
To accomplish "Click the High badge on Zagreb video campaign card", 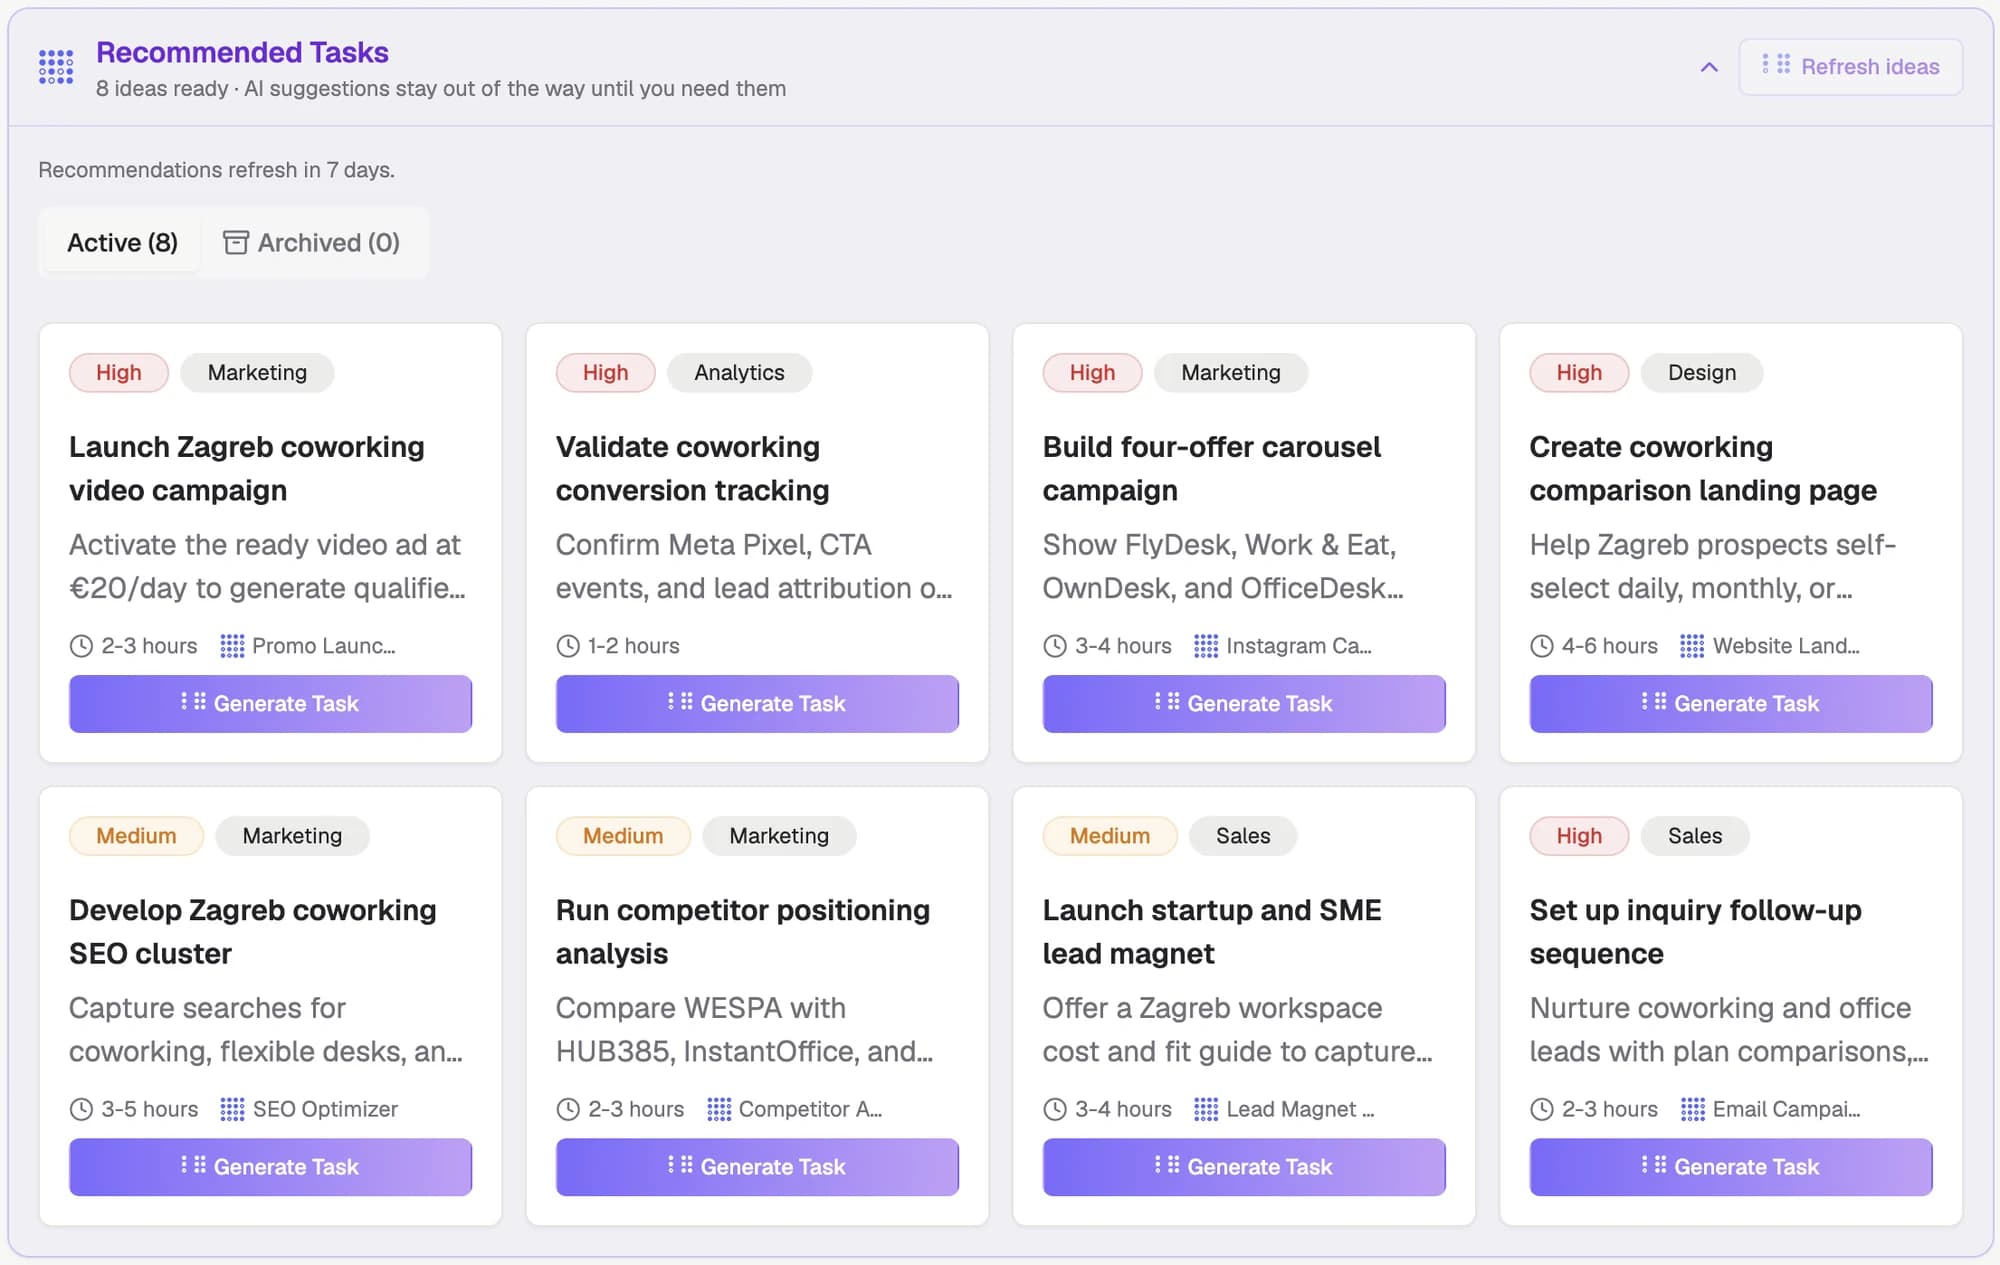I will coord(119,373).
